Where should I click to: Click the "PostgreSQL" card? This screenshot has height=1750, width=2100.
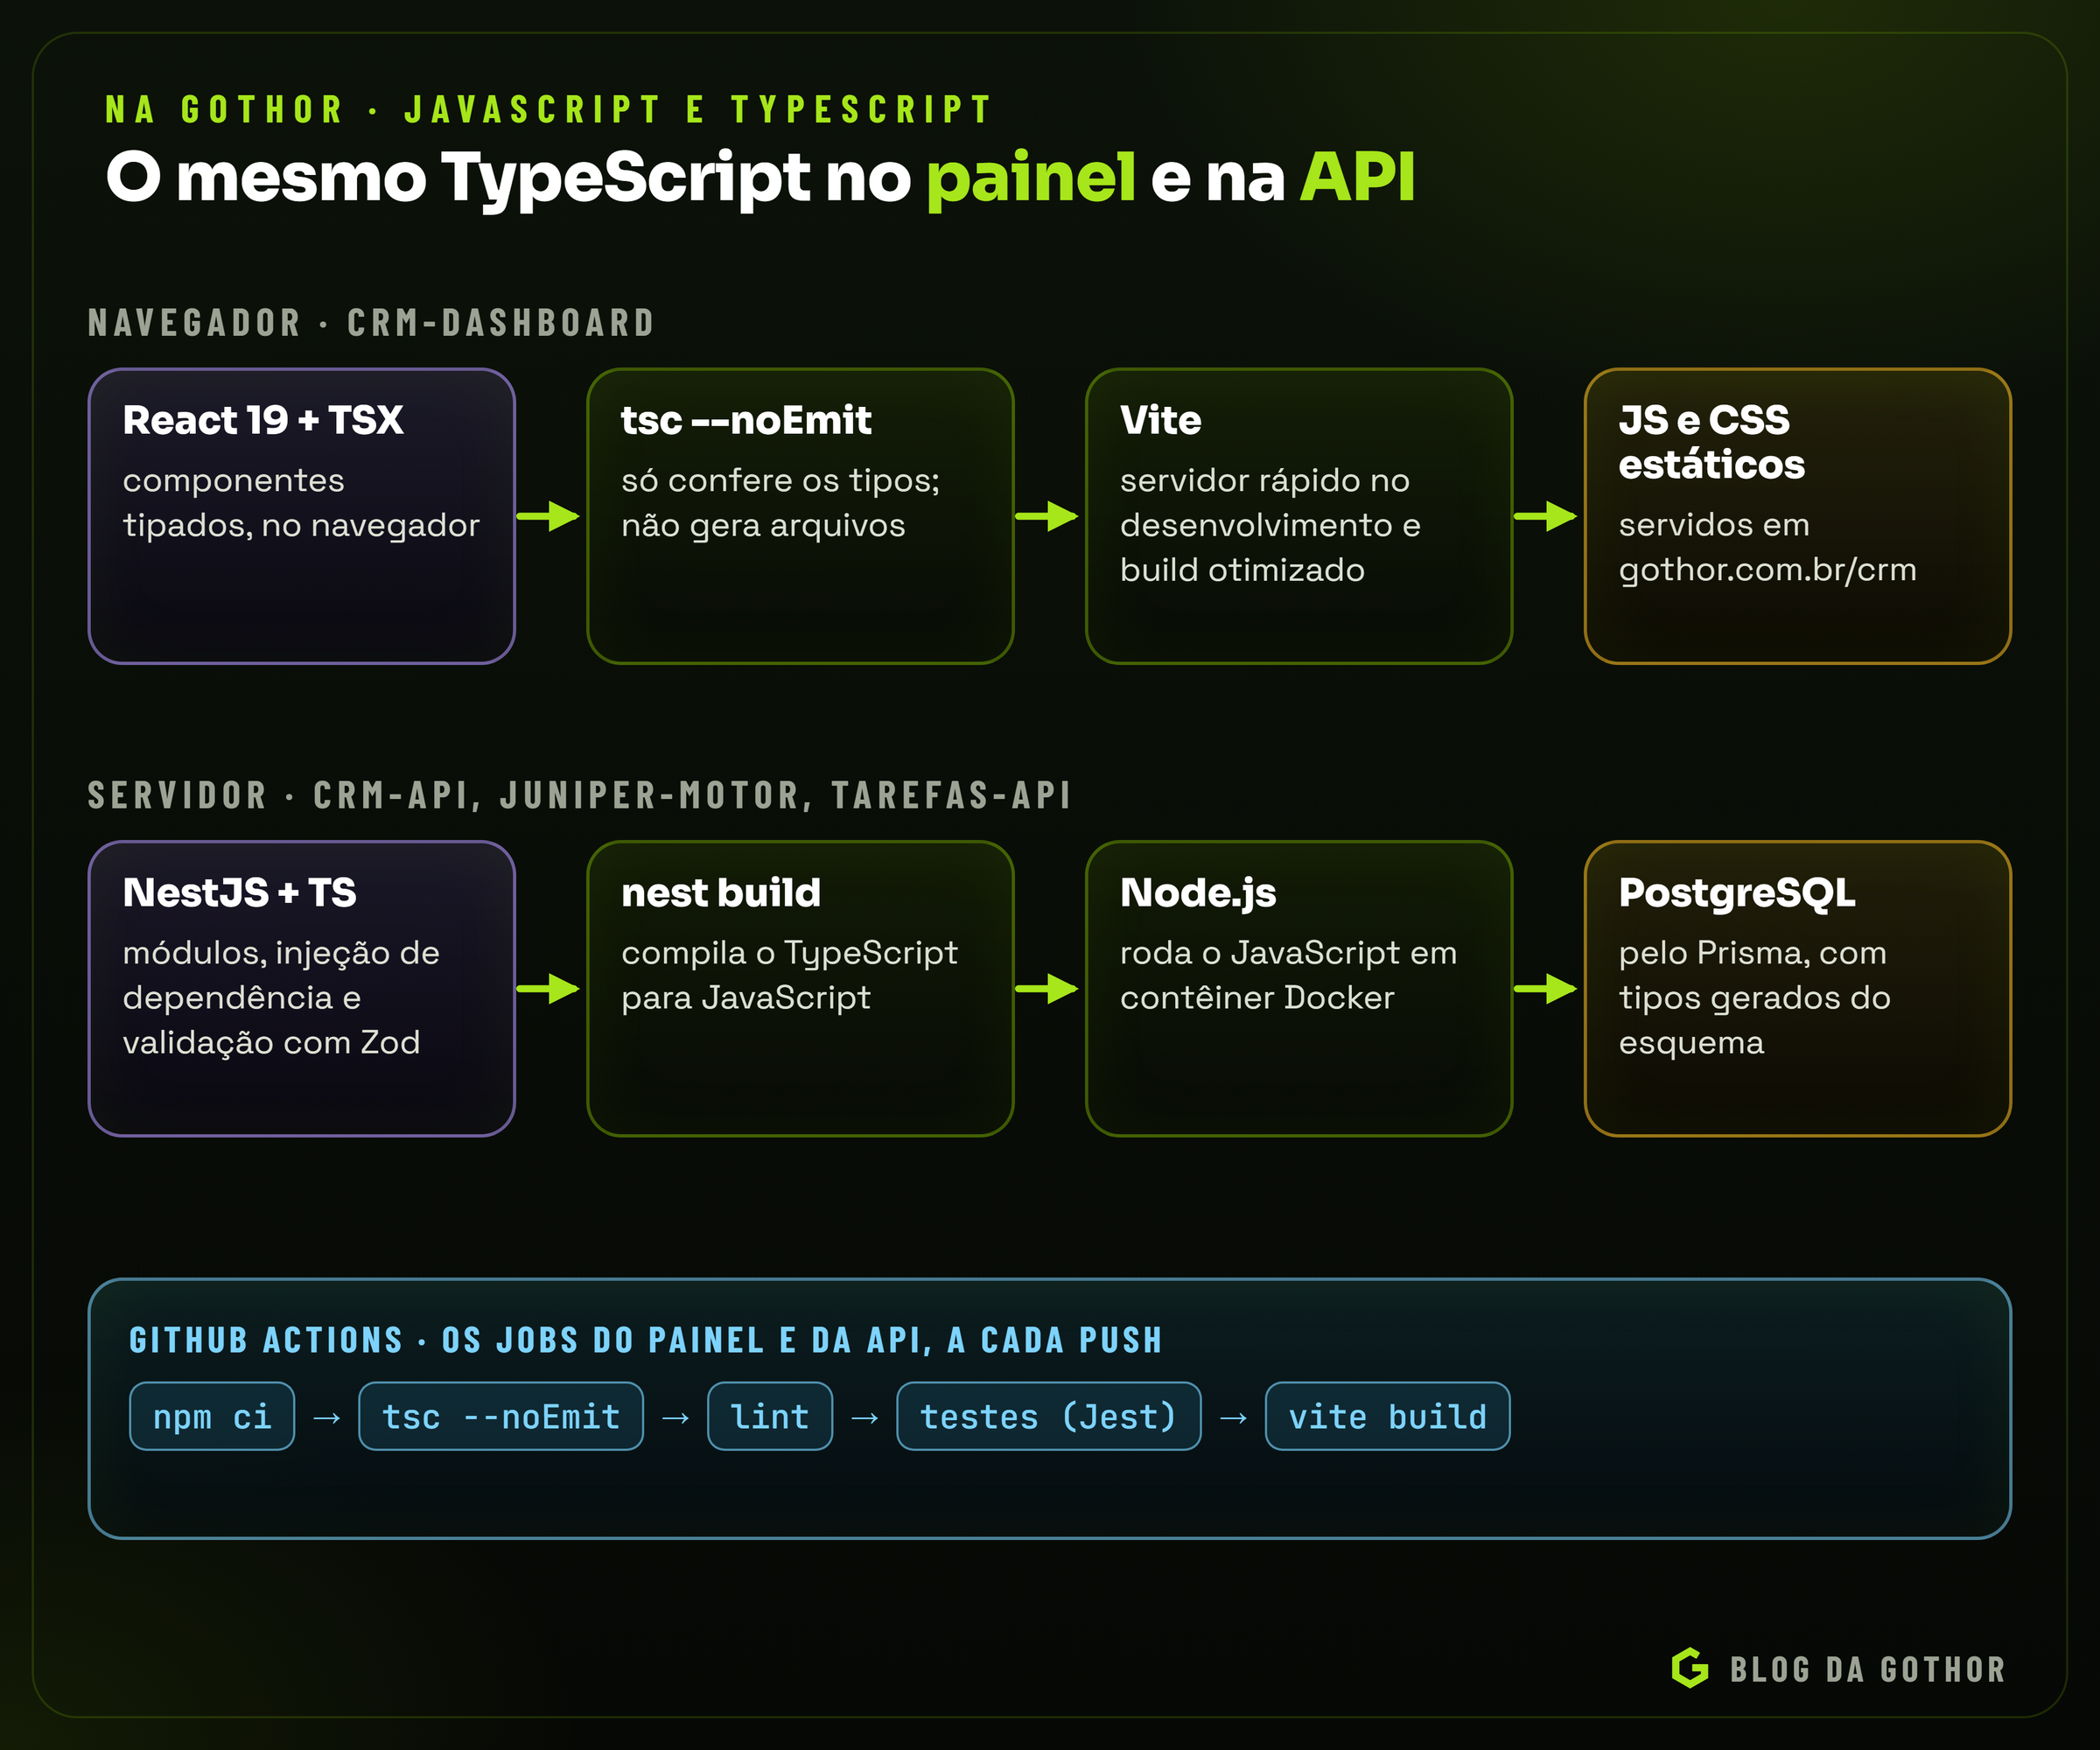[x=1798, y=988]
